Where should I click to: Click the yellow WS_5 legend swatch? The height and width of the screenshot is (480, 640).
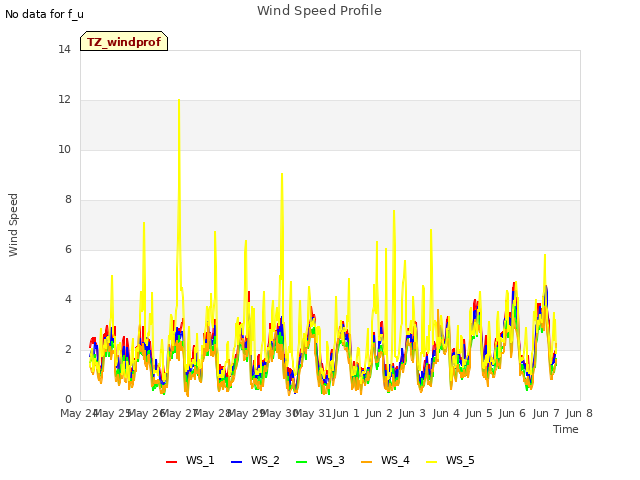431,462
